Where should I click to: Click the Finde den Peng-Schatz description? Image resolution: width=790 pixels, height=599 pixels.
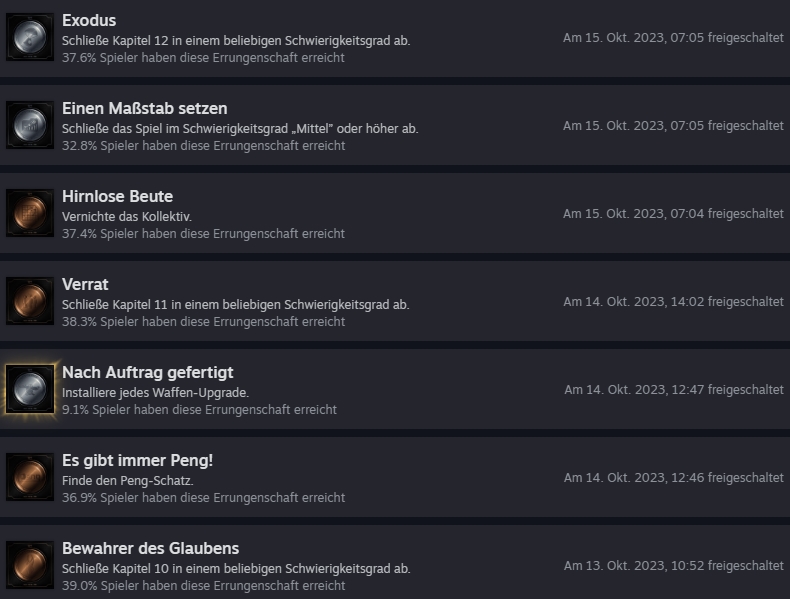coord(127,481)
